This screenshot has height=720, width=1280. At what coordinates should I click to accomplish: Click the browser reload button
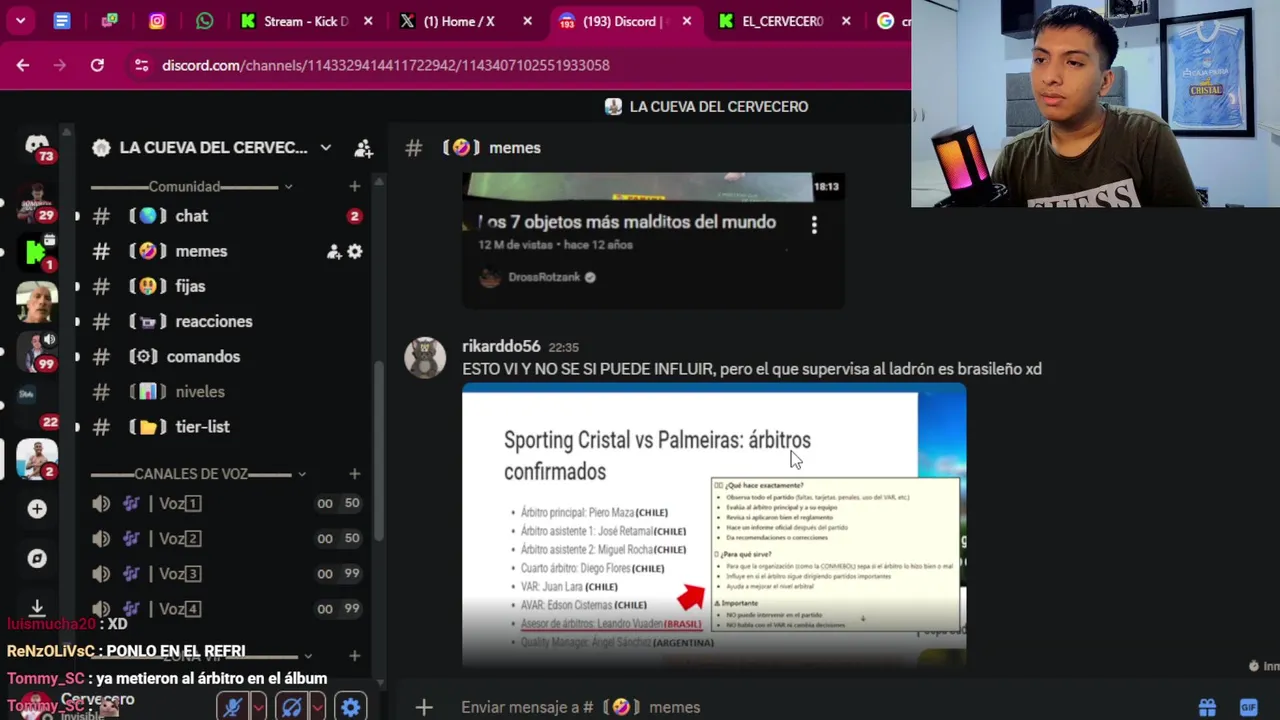[x=97, y=65]
